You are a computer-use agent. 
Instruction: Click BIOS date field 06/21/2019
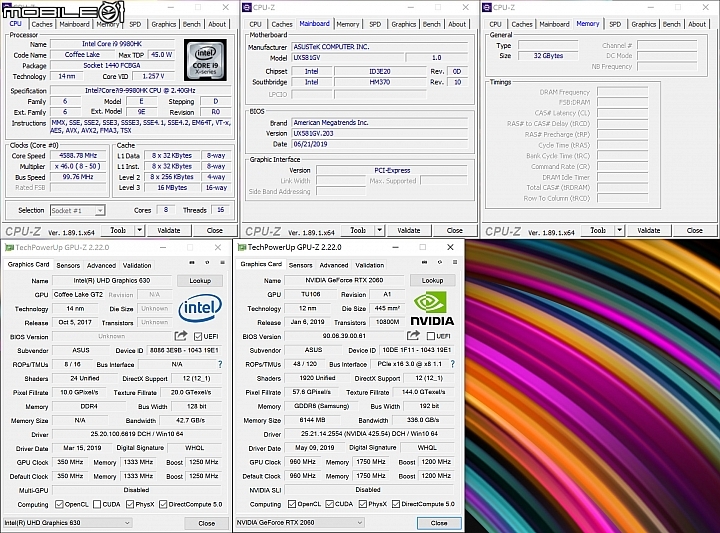click(380, 144)
